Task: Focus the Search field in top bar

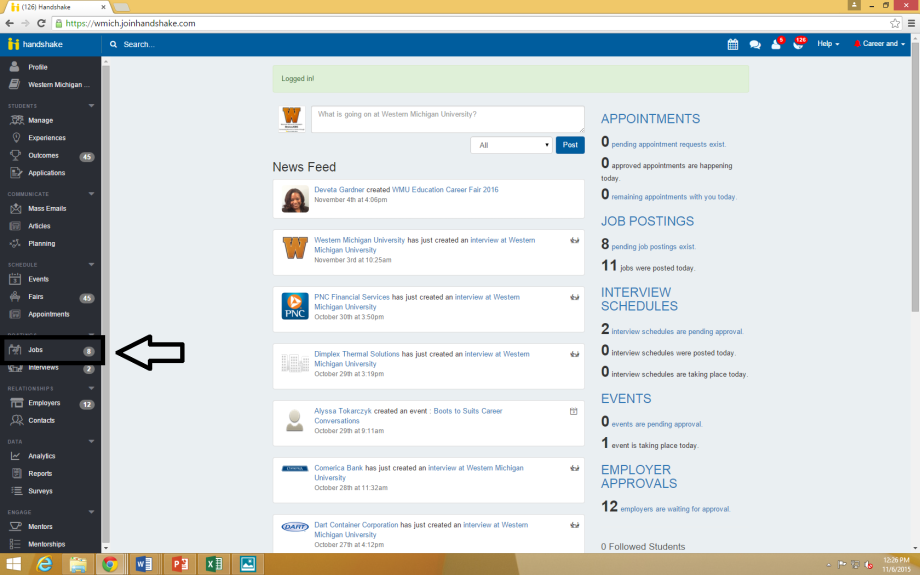Action: pos(139,44)
